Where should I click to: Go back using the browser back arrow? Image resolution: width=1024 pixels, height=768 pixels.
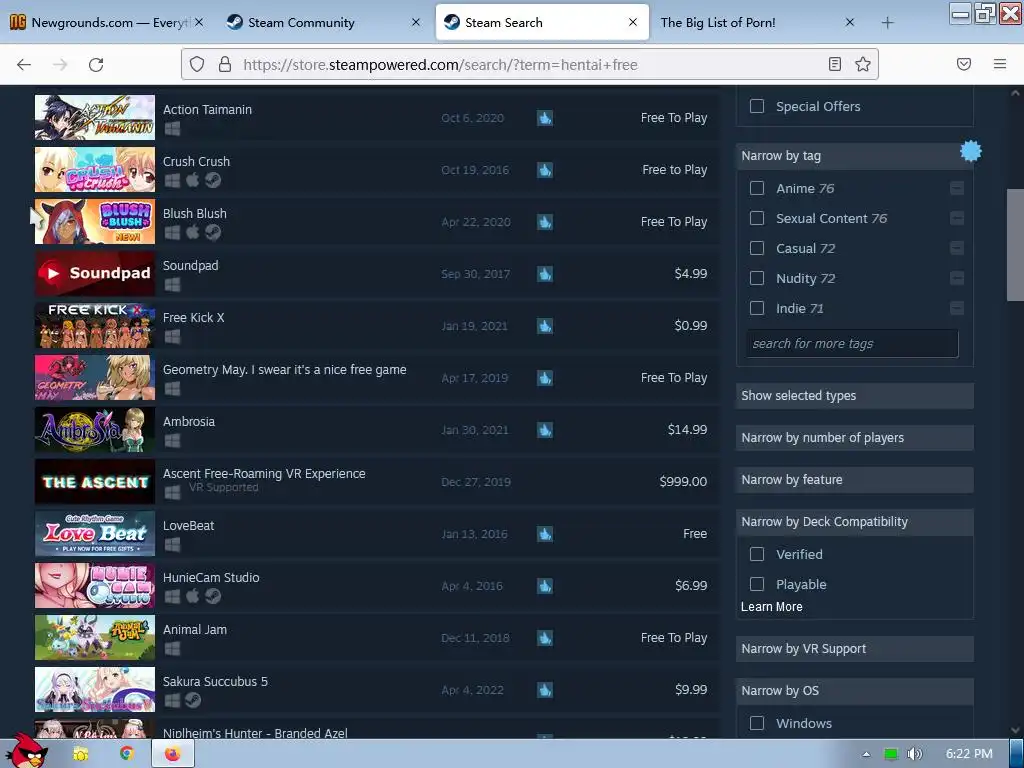(24, 65)
